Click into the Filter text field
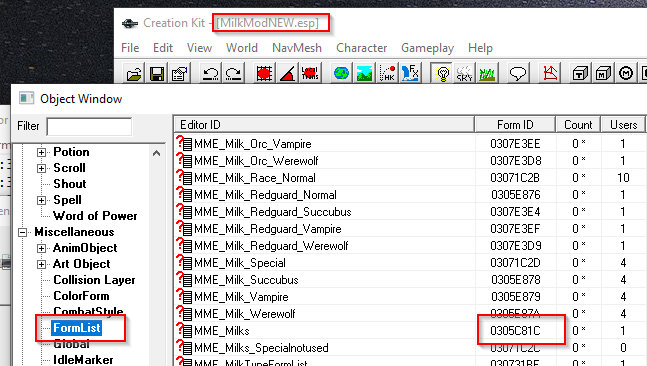The height and width of the screenshot is (366, 647). pos(89,126)
